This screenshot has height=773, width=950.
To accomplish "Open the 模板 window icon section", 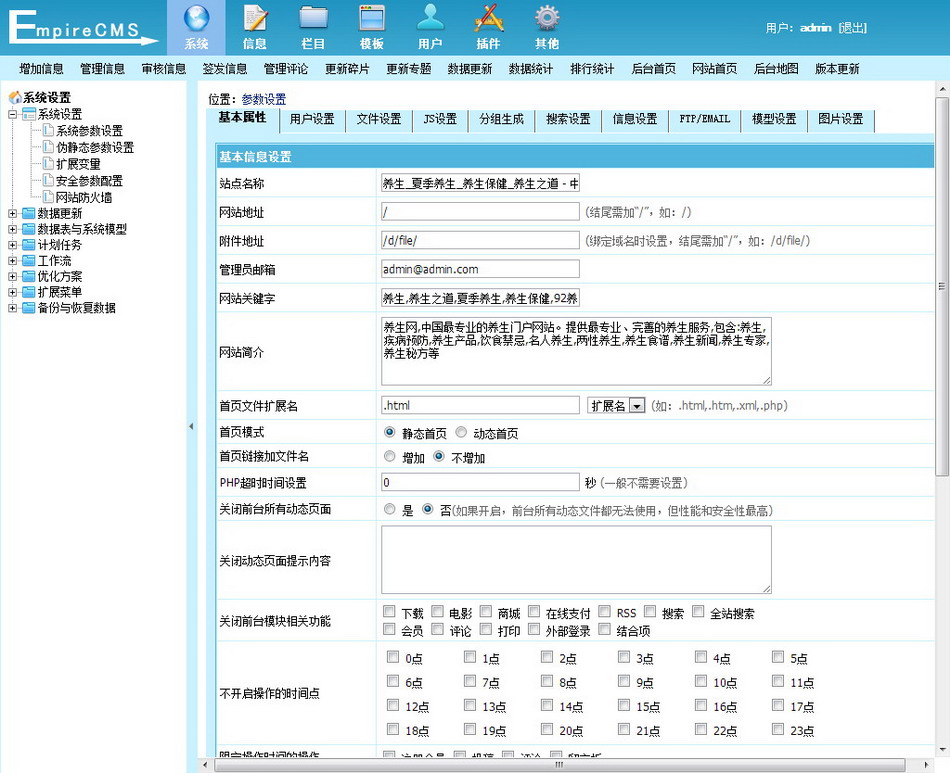I will point(371,28).
